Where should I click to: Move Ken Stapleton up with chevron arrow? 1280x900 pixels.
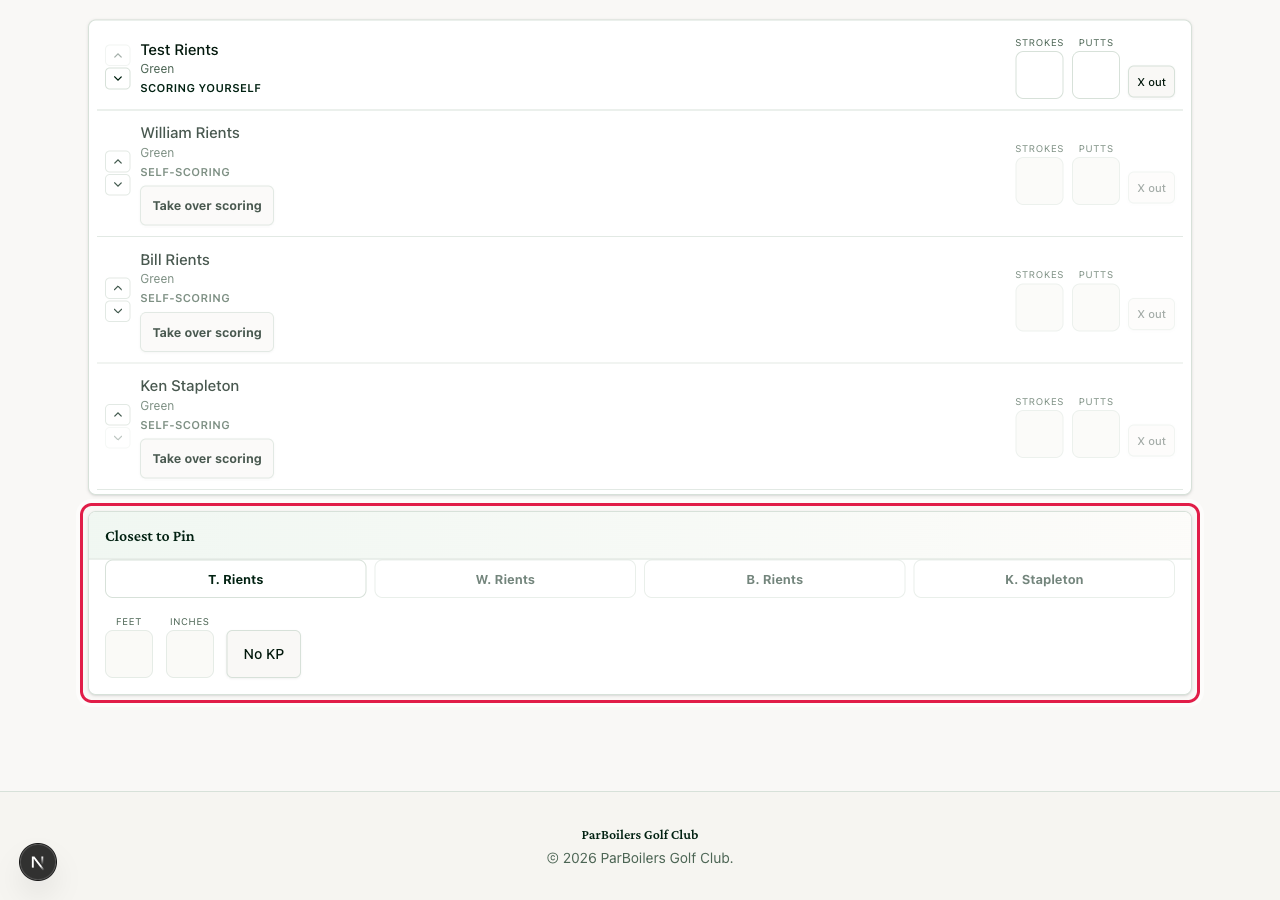click(118, 414)
